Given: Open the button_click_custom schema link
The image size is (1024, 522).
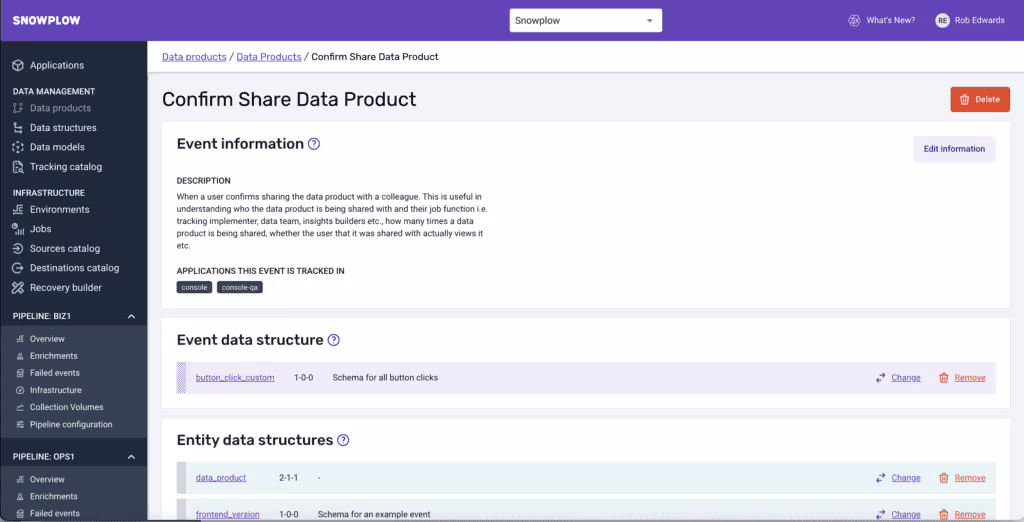Looking at the screenshot, I should [235, 378].
